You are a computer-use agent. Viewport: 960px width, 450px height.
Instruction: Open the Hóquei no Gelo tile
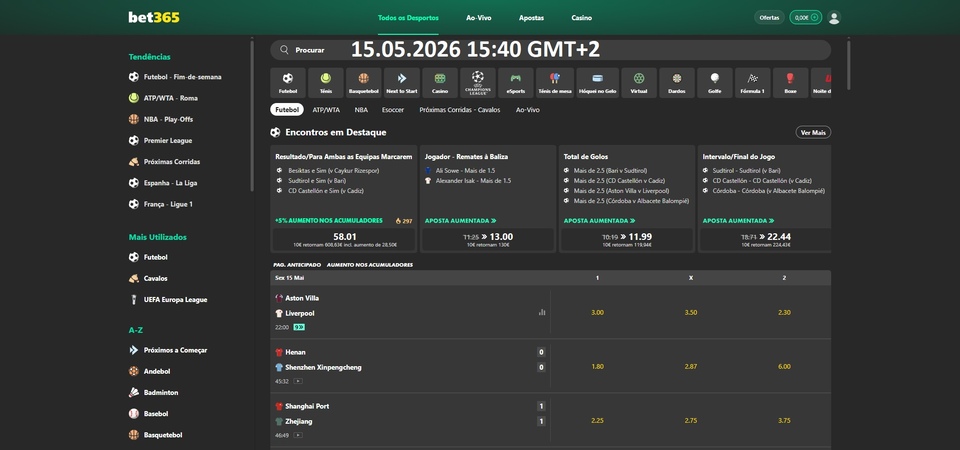598,83
